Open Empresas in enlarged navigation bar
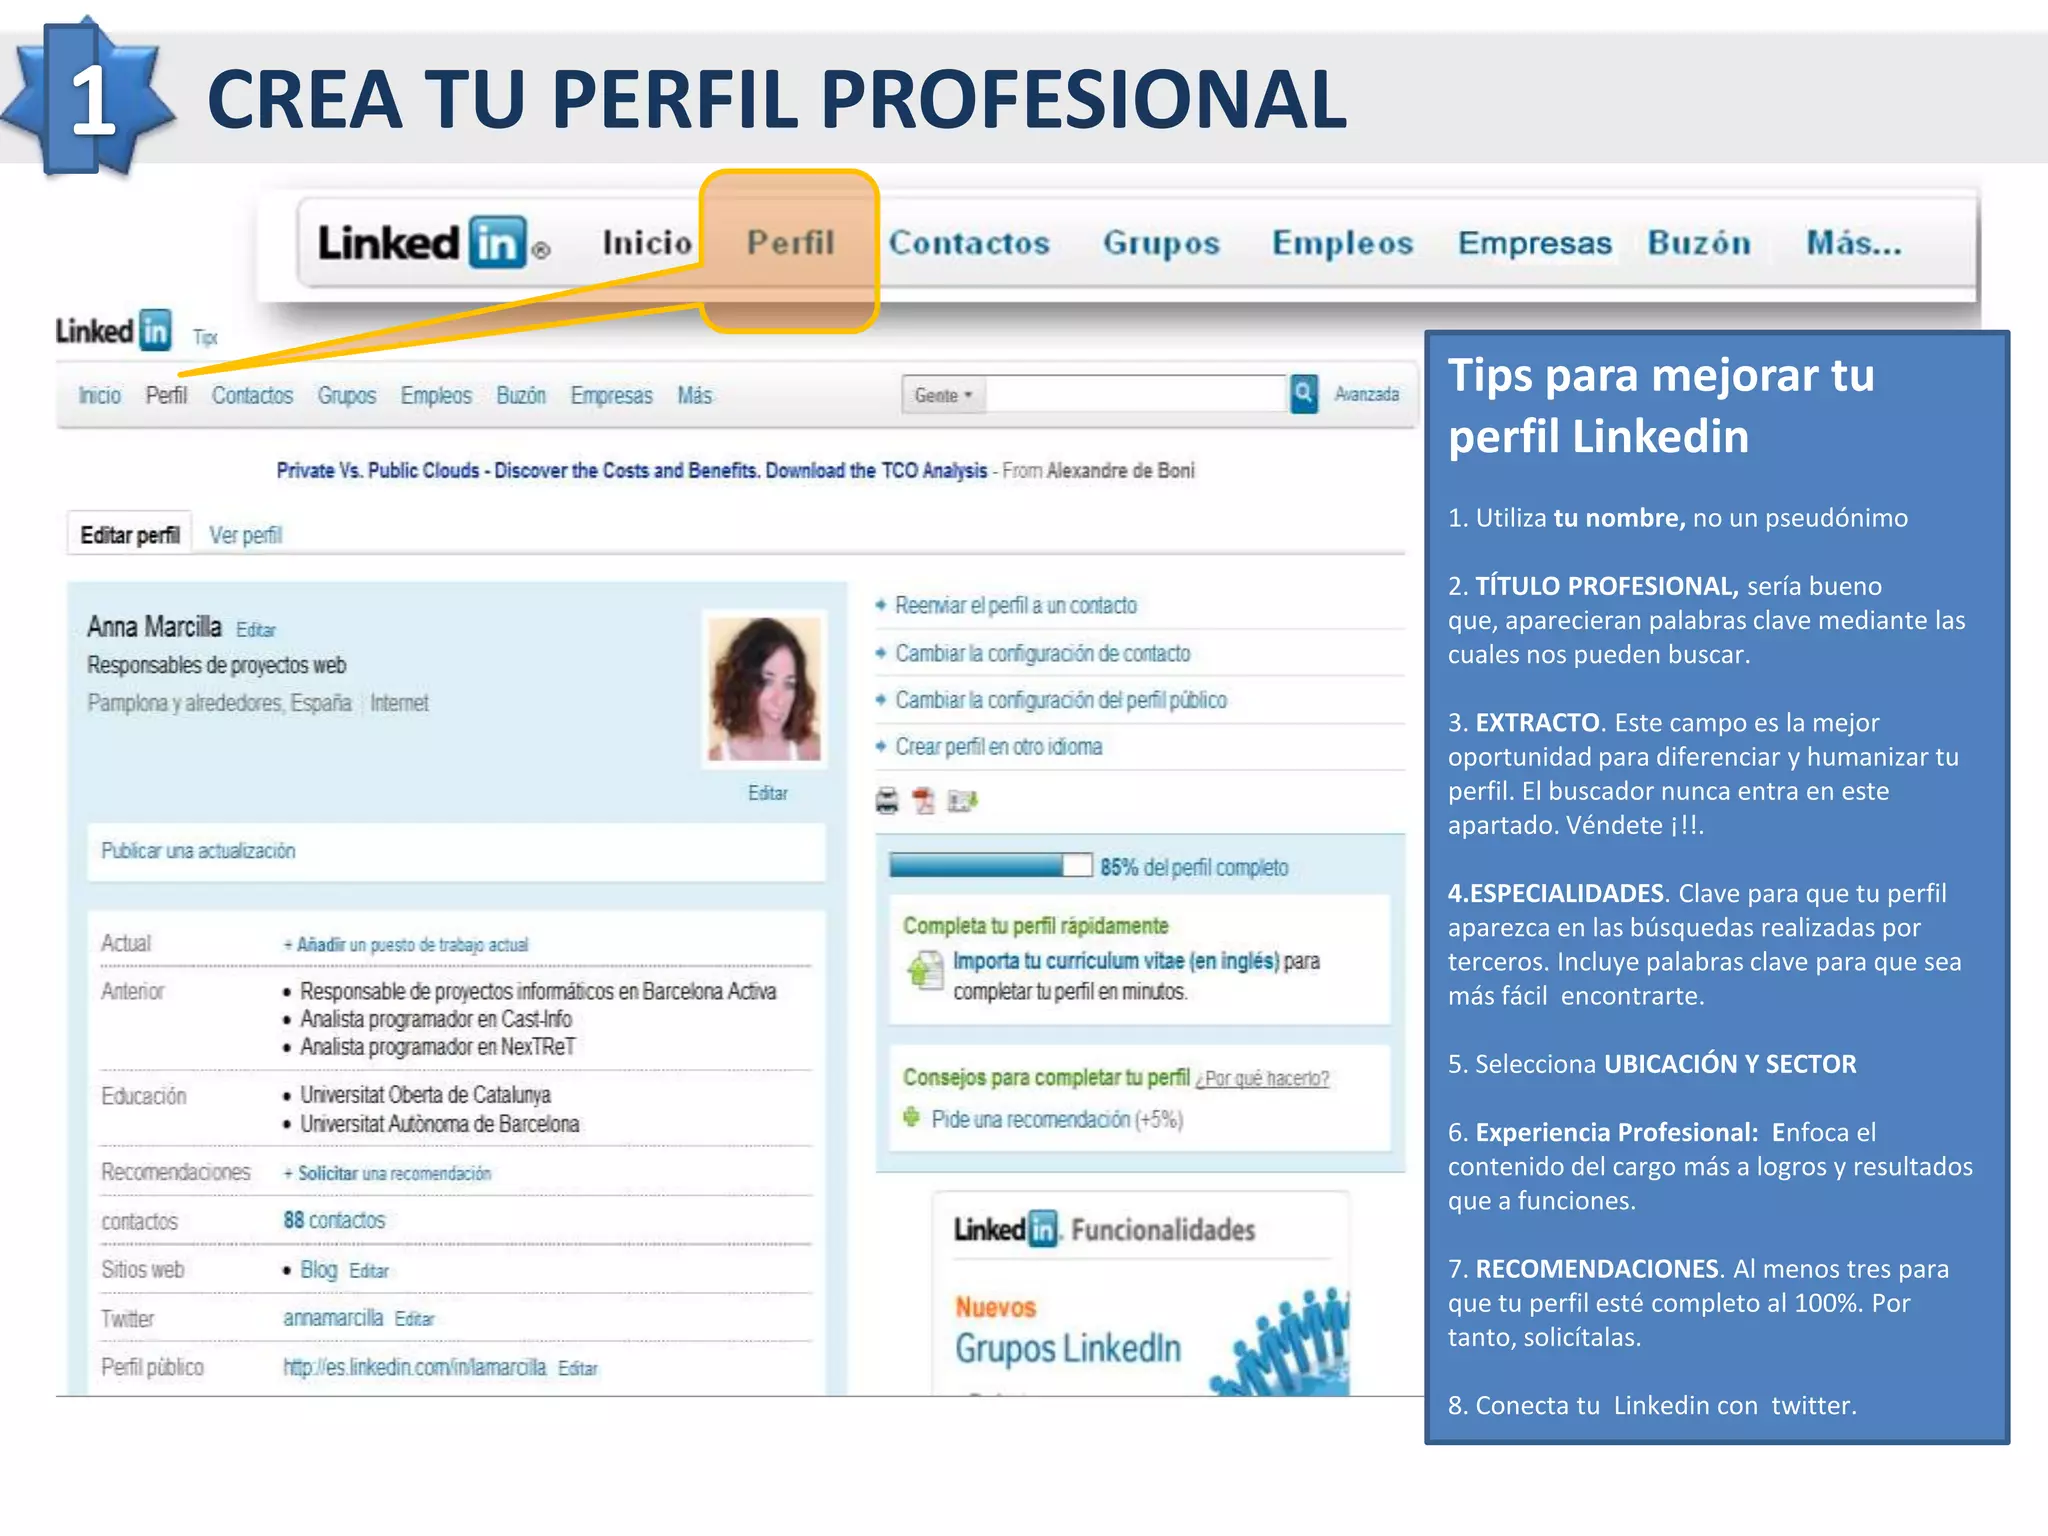 coord(1534,244)
